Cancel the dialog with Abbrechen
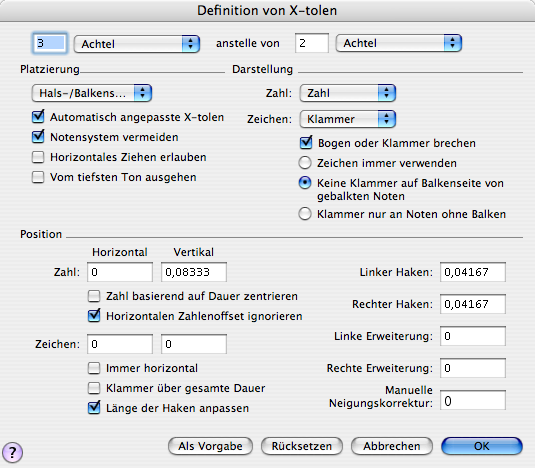535x468 pixels. click(x=392, y=446)
